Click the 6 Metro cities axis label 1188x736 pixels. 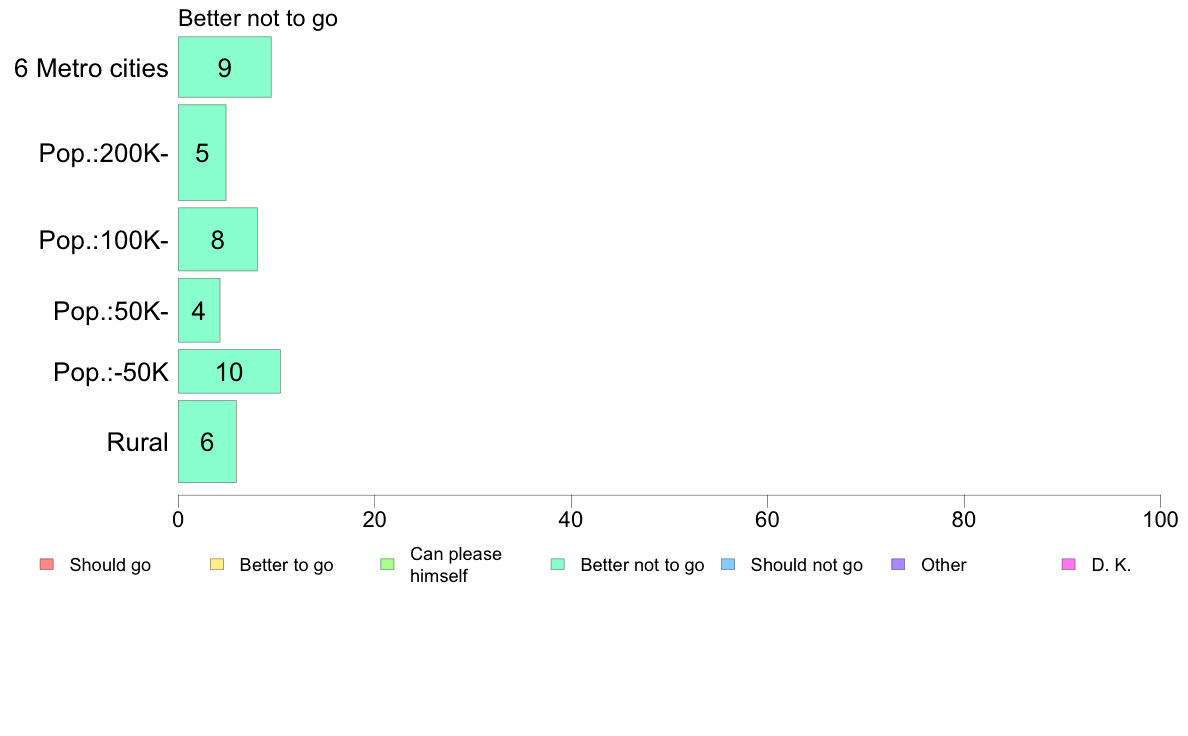[91, 68]
